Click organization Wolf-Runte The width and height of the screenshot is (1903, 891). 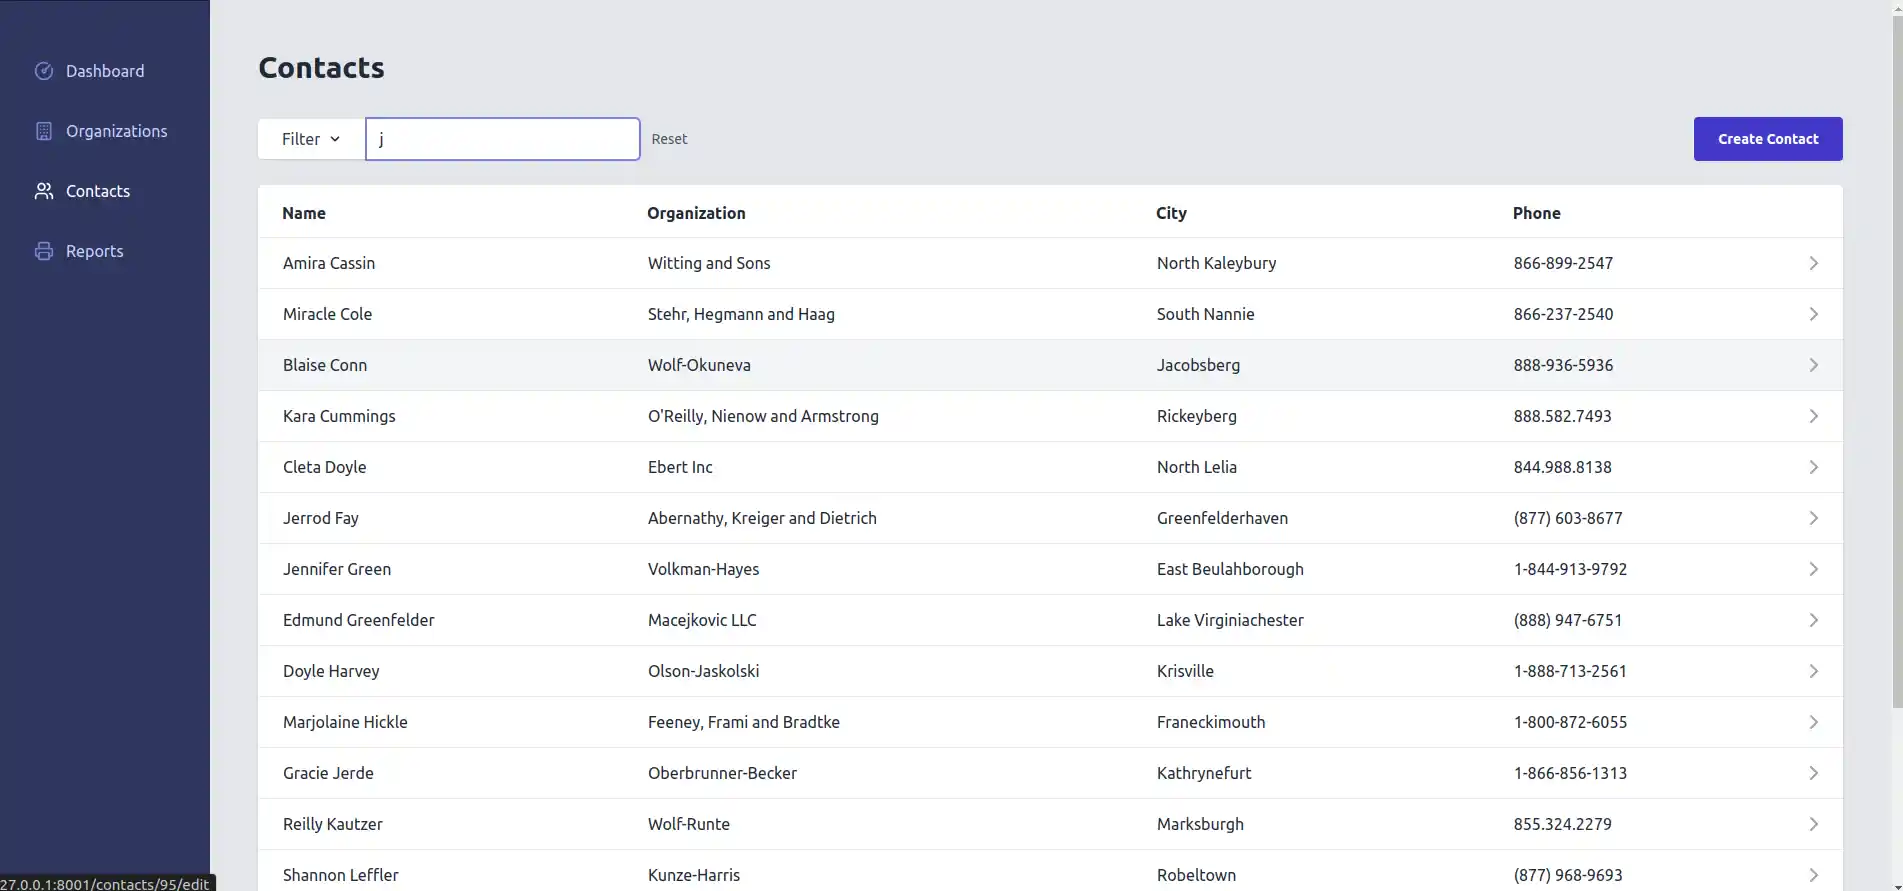(689, 824)
